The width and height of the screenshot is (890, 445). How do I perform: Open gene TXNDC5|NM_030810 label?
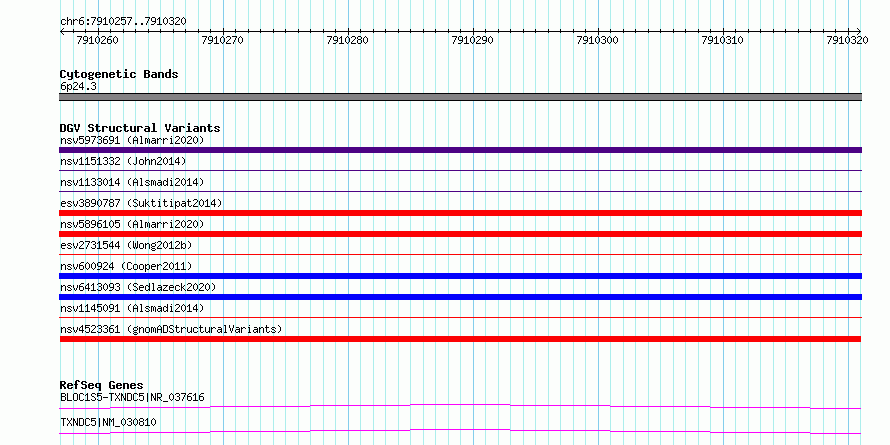click(108, 422)
